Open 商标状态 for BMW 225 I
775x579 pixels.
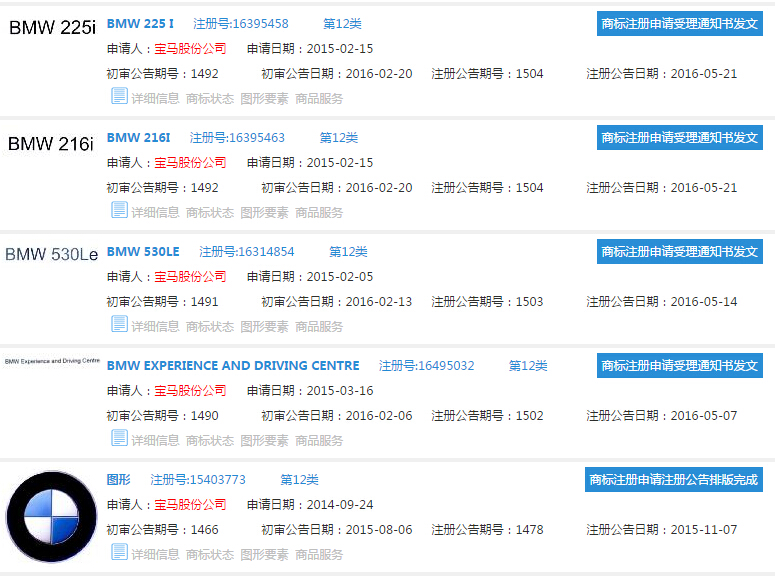(210, 98)
